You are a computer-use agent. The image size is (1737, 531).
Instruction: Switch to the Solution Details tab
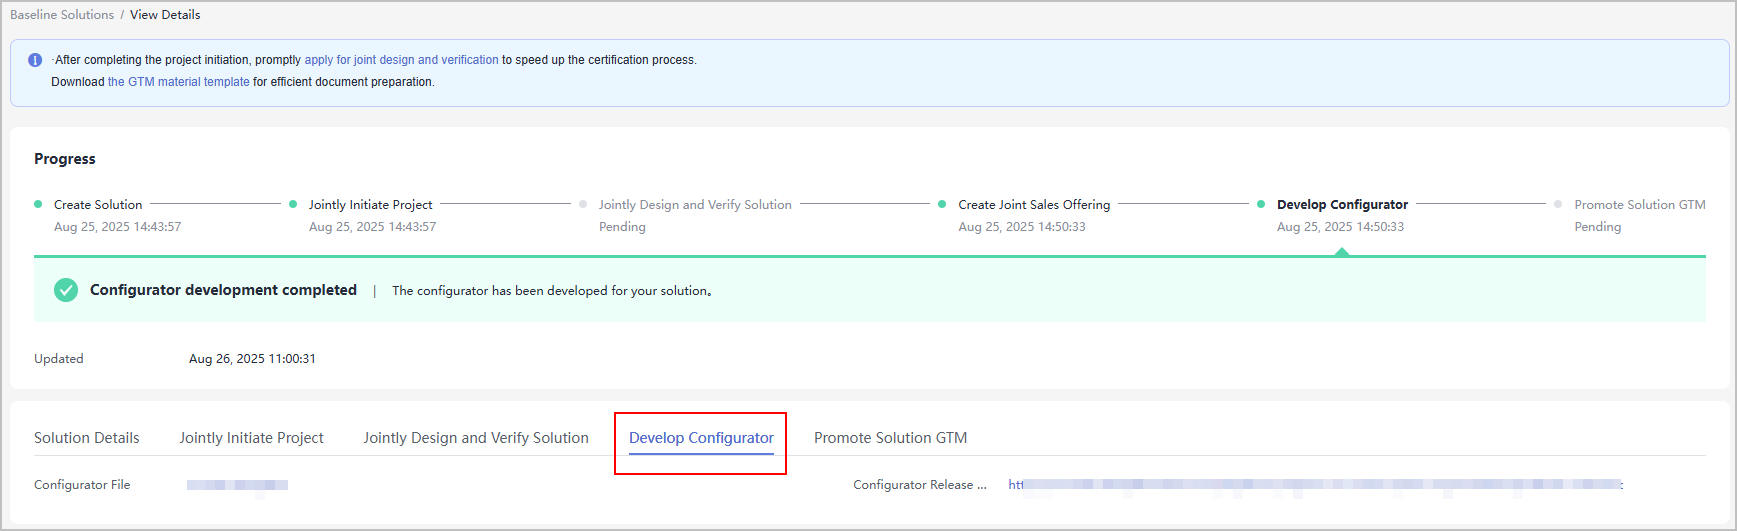coord(87,438)
